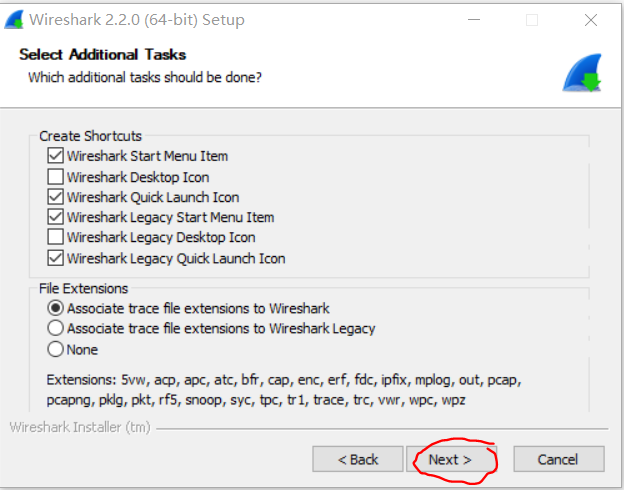Click 'Wireshark 2.2.0 (64-bit) Setup' title text
This screenshot has height=490, width=624.
coord(137,20)
